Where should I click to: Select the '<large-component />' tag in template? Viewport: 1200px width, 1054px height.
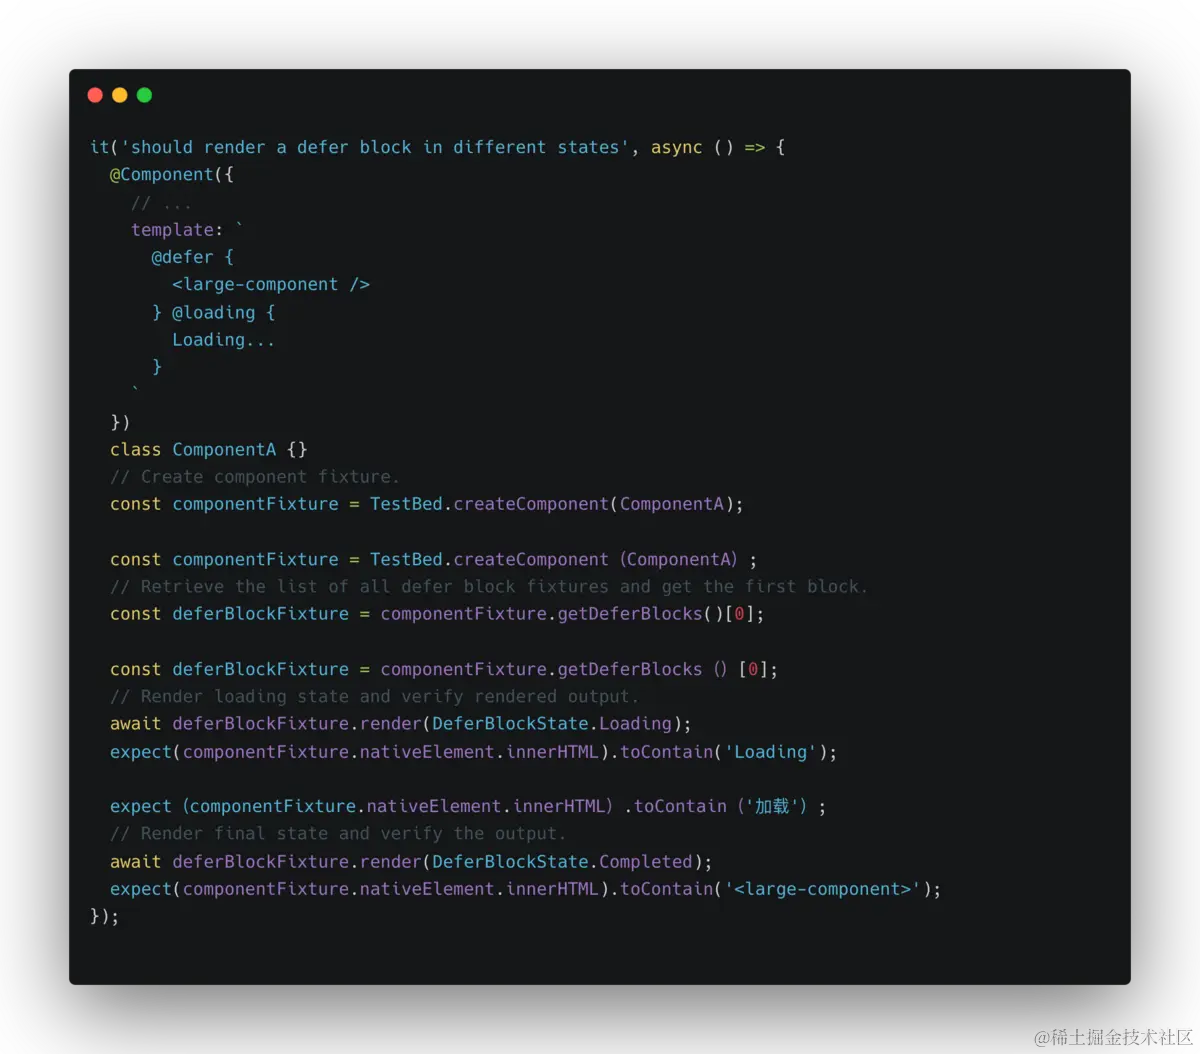[x=271, y=284]
